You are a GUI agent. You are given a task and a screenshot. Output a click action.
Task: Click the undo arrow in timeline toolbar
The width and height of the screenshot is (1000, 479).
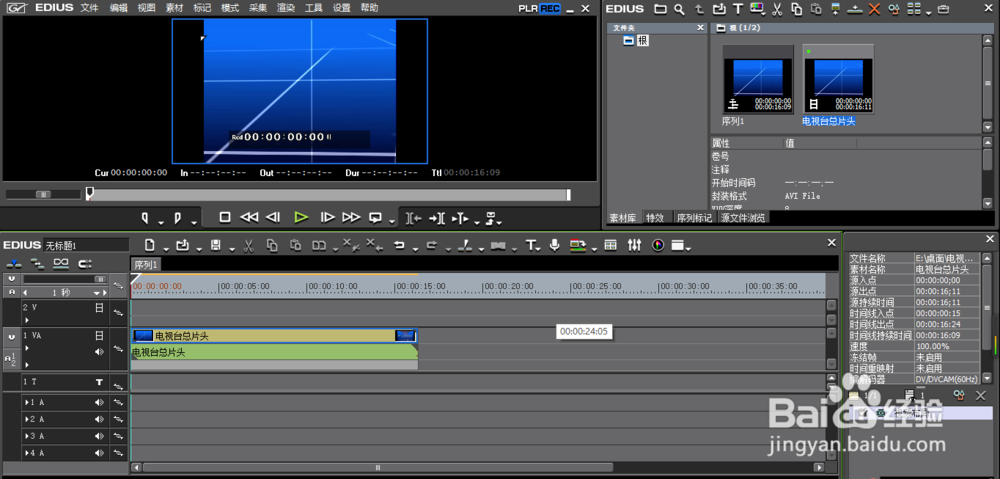[399, 245]
